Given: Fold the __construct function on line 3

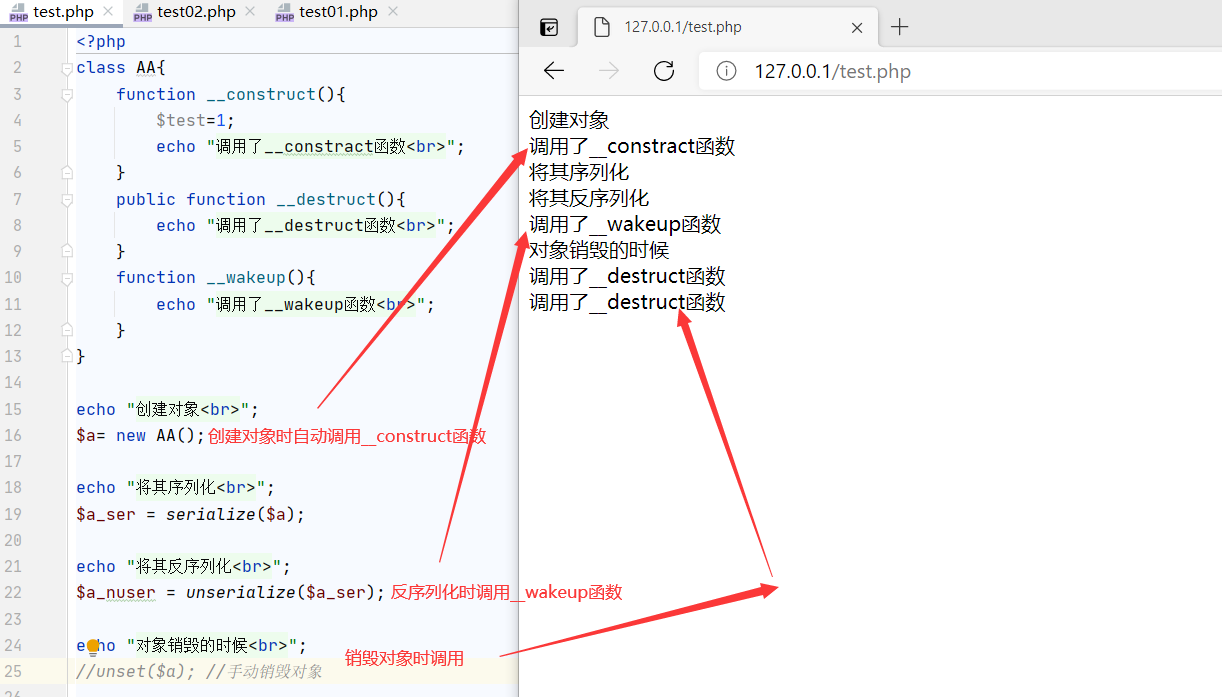Looking at the screenshot, I should (67, 94).
